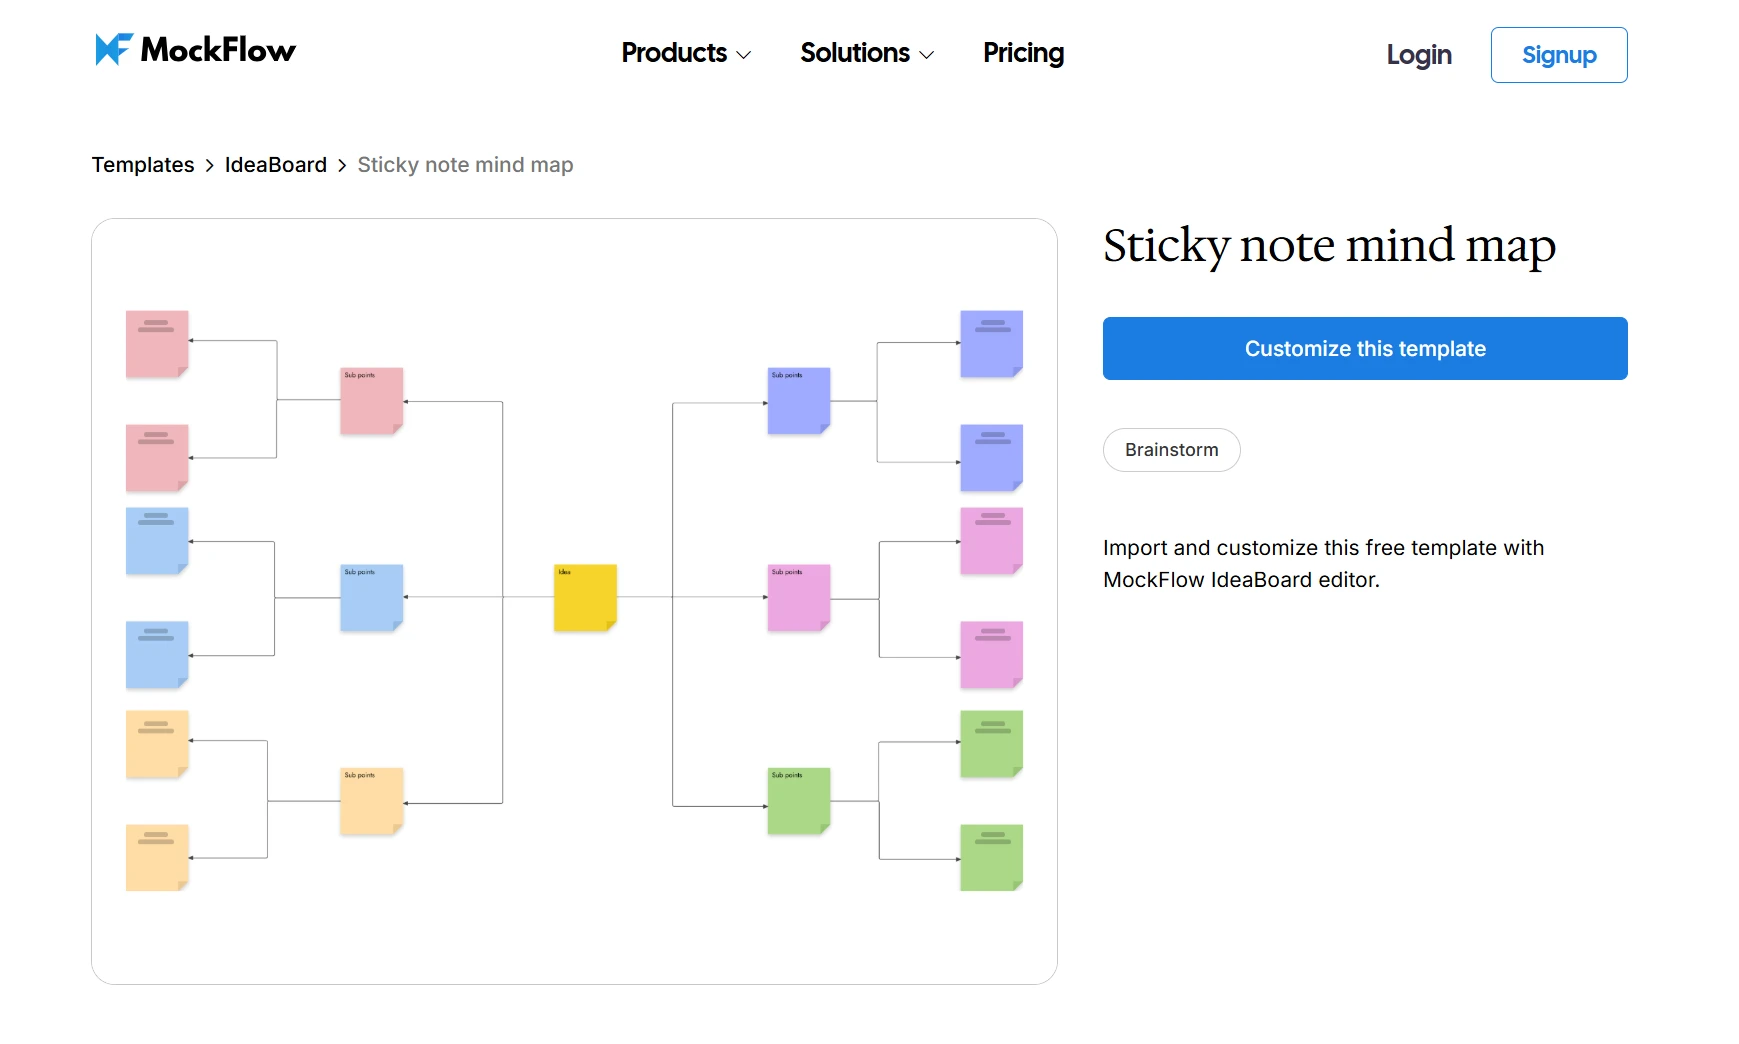Navigate to the Templates breadcrumb
The height and width of the screenshot is (1044, 1739).
(x=142, y=164)
